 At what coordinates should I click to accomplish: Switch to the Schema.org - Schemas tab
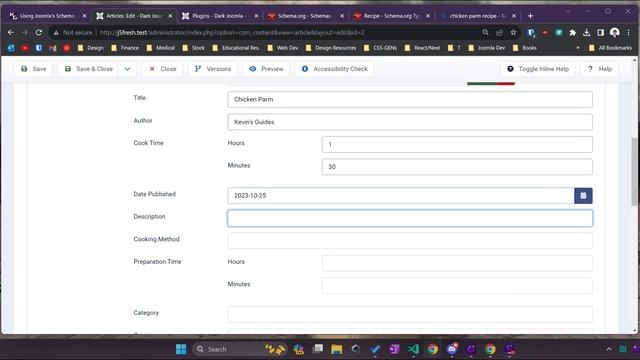[304, 16]
